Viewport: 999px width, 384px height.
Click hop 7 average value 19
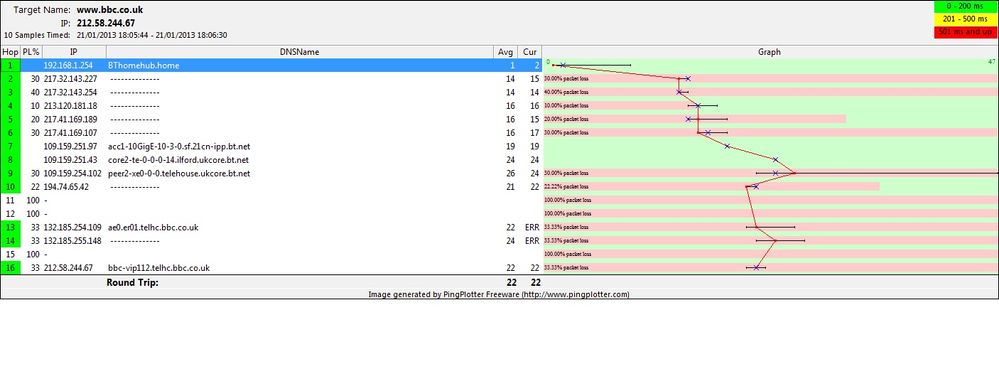(512, 146)
